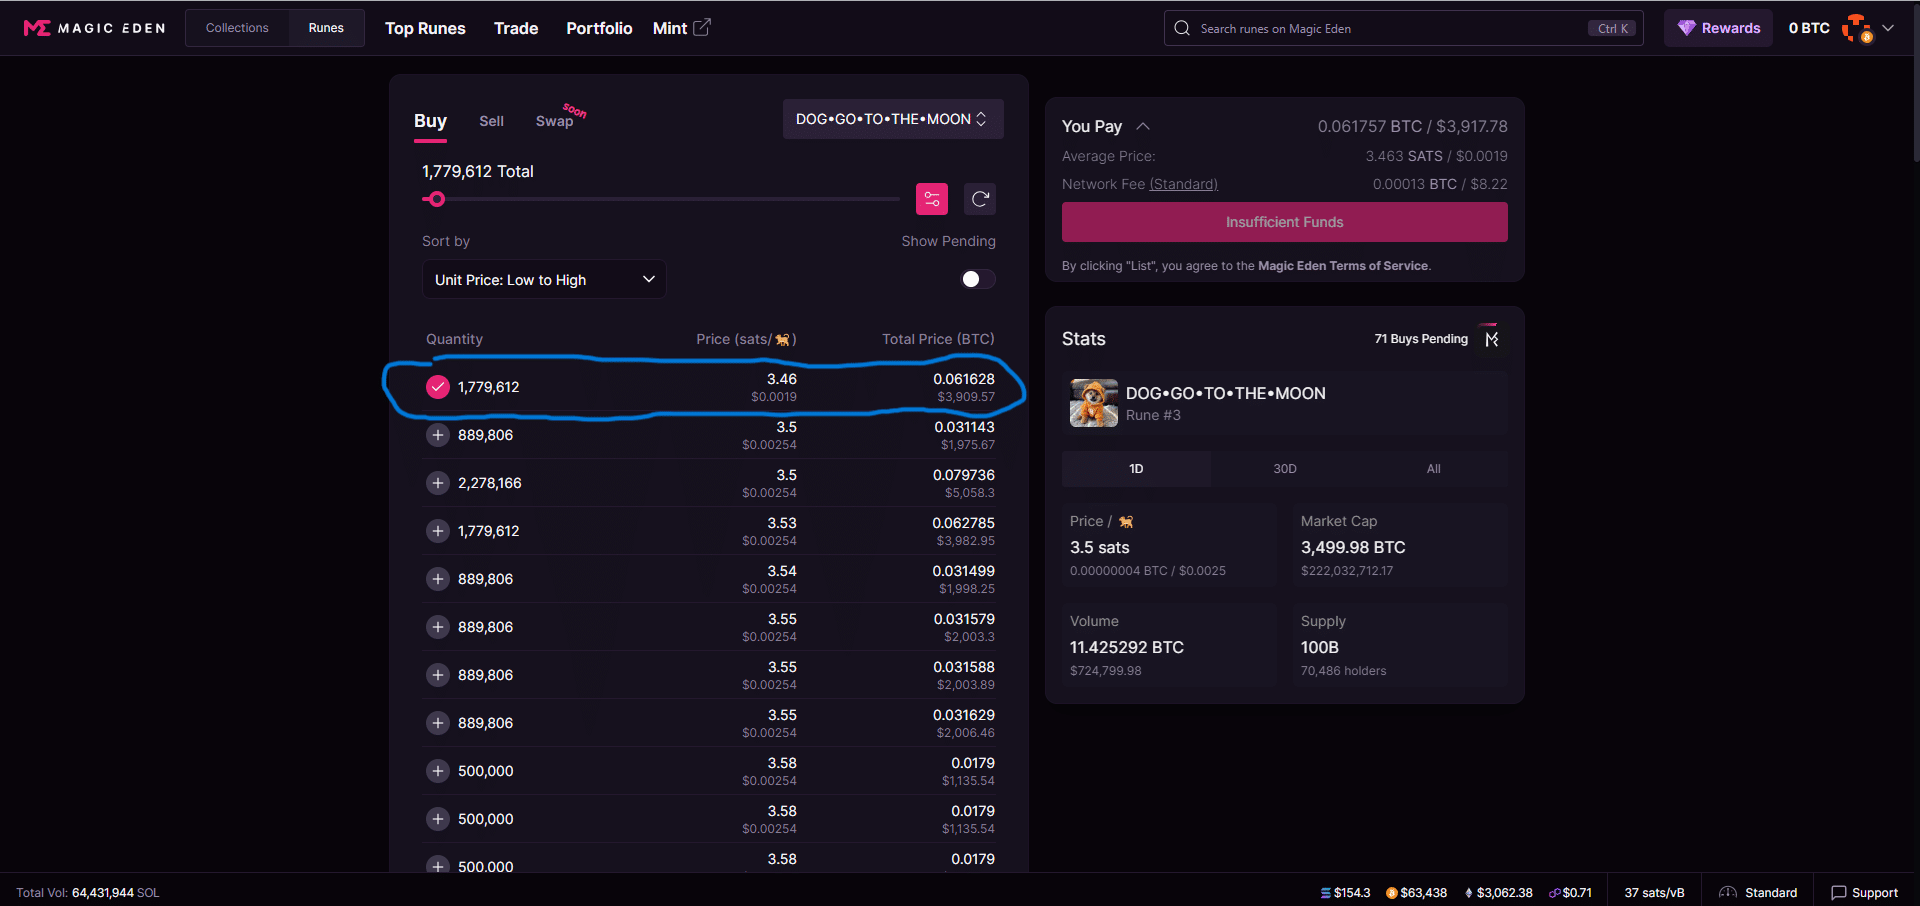Click the Ethereum price icon in footer
This screenshot has width=1920, height=906.
pos(1469,893)
